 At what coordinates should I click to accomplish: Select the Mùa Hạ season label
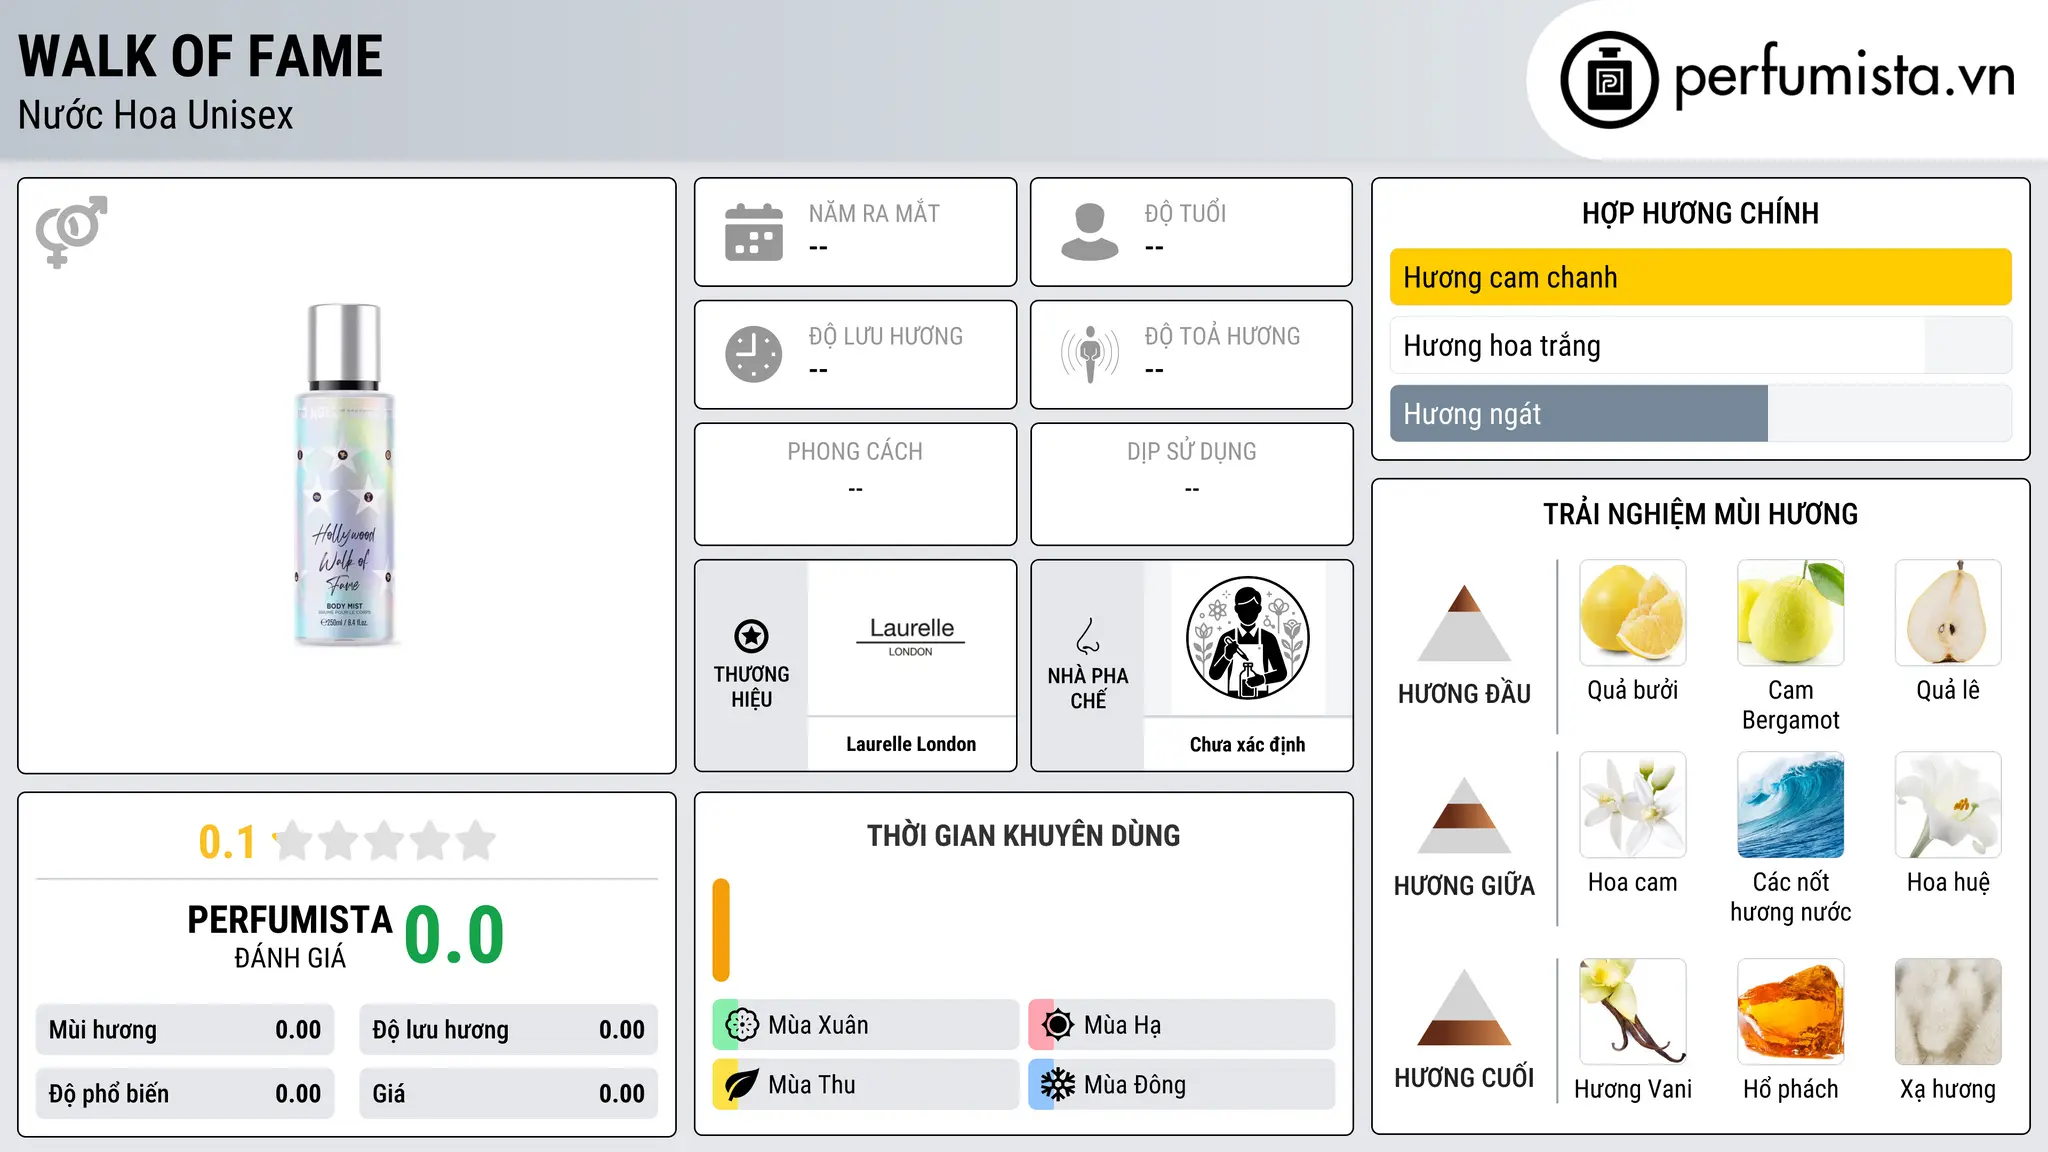tap(1122, 1025)
